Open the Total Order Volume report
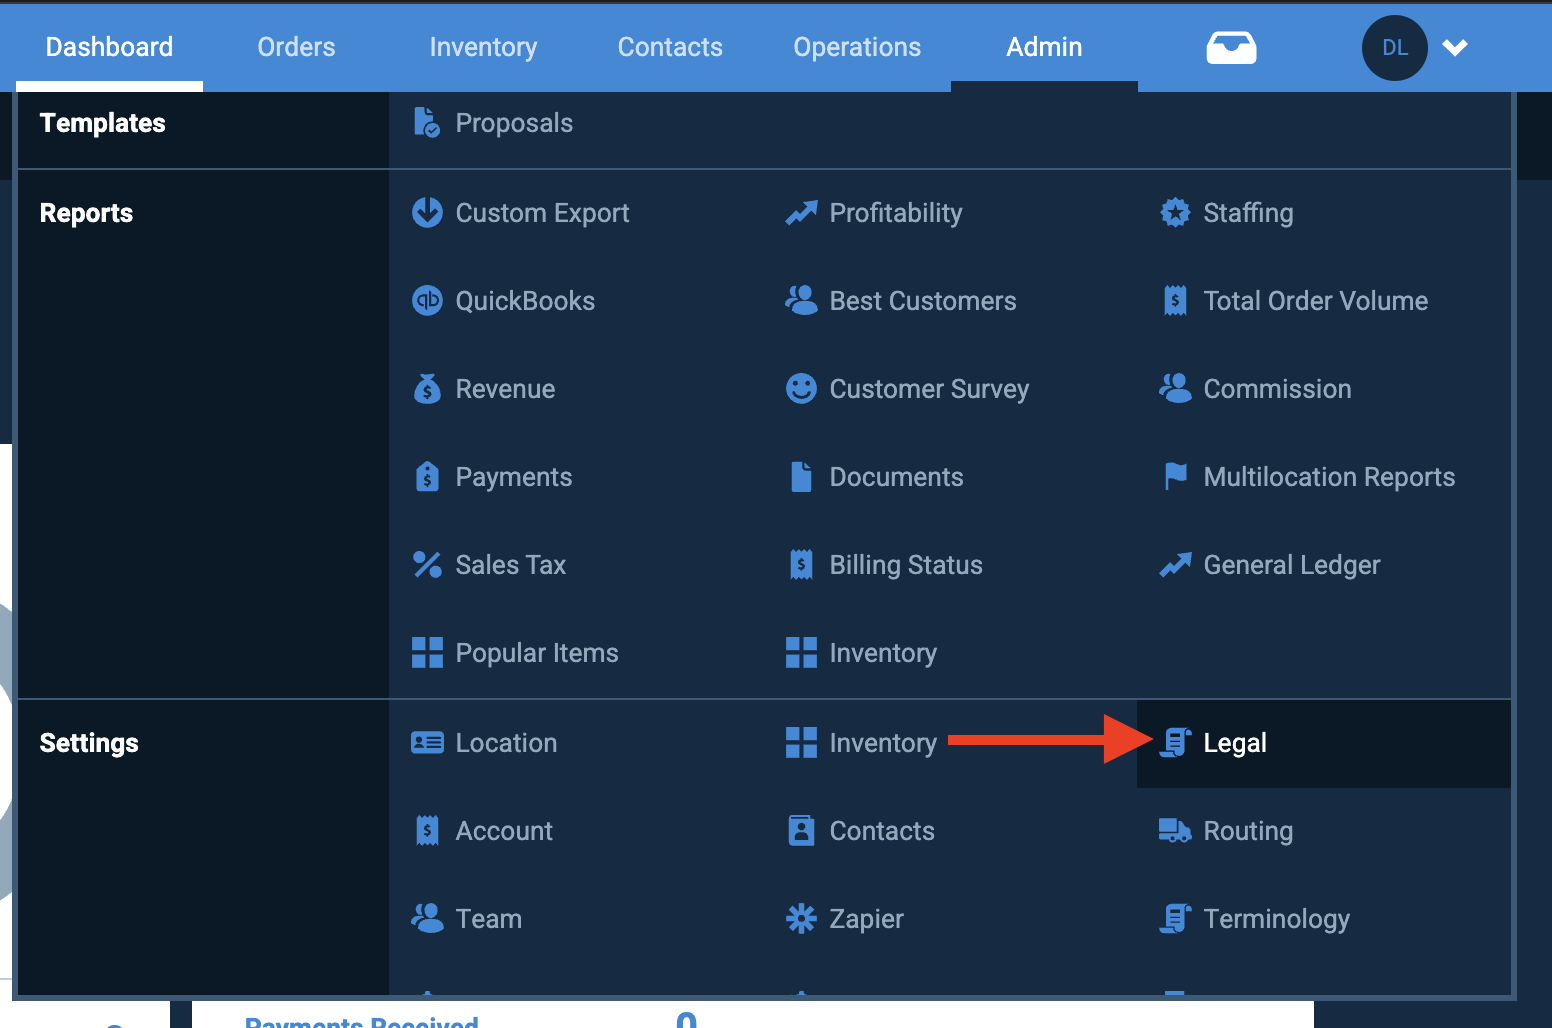The image size is (1552, 1028). pos(1316,301)
